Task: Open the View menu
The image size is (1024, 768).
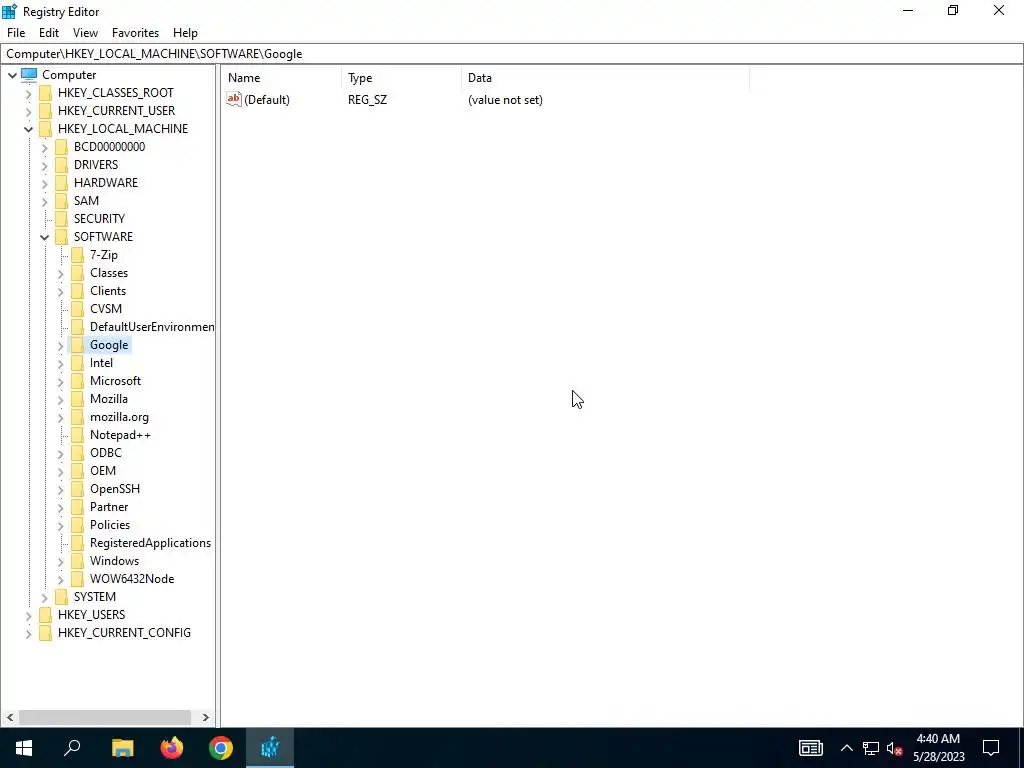Action: (85, 33)
